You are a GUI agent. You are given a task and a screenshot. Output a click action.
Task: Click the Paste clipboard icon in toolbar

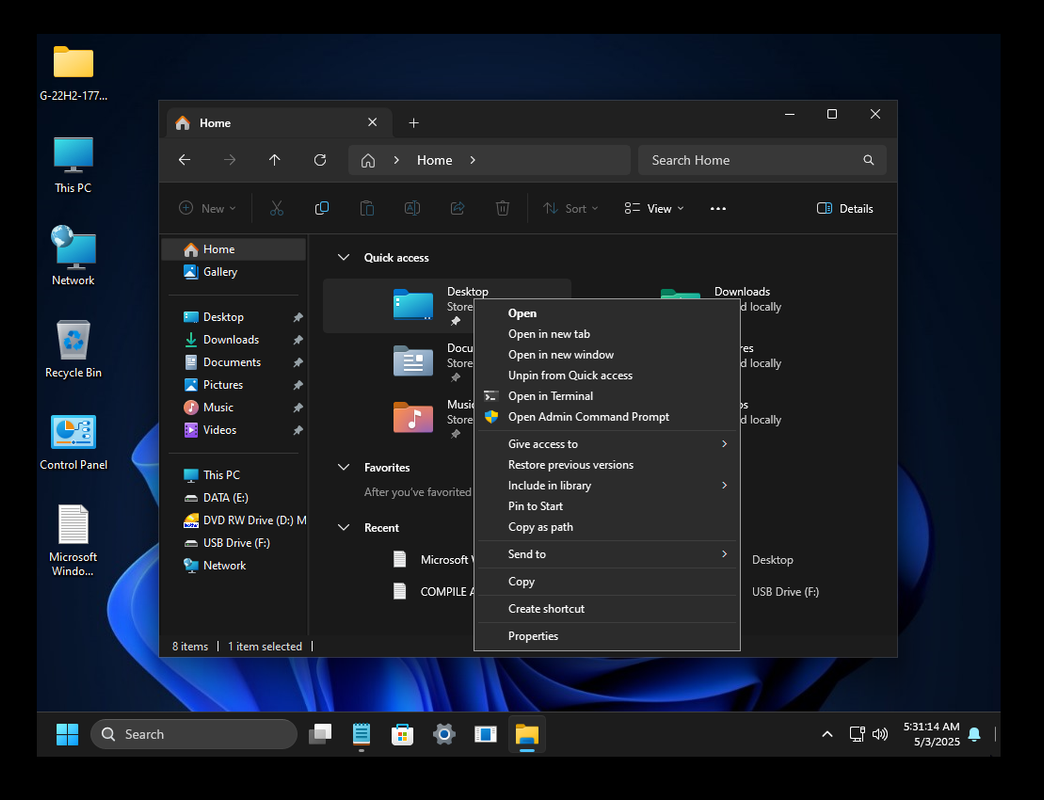(367, 208)
